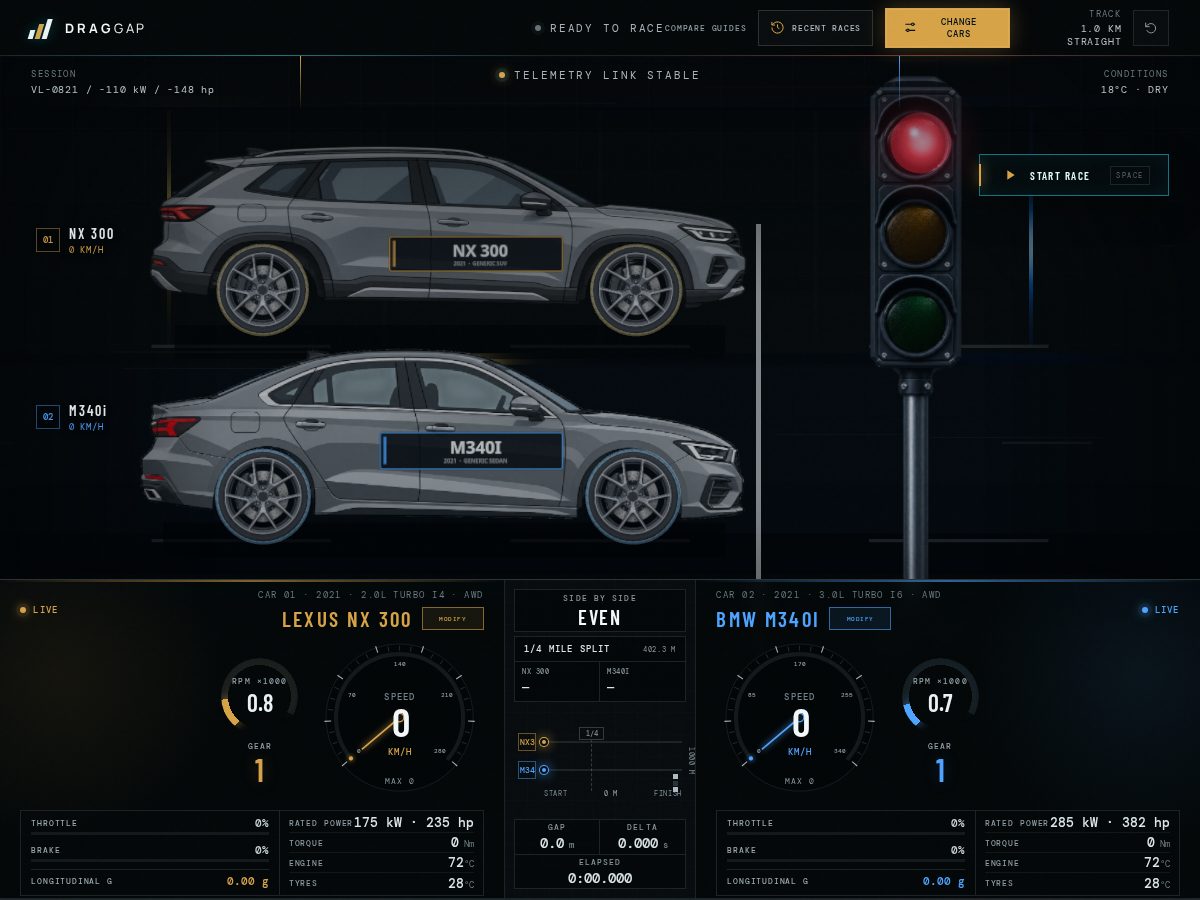Modify the BMW M340i
1200x900 pixels.
[x=860, y=618]
